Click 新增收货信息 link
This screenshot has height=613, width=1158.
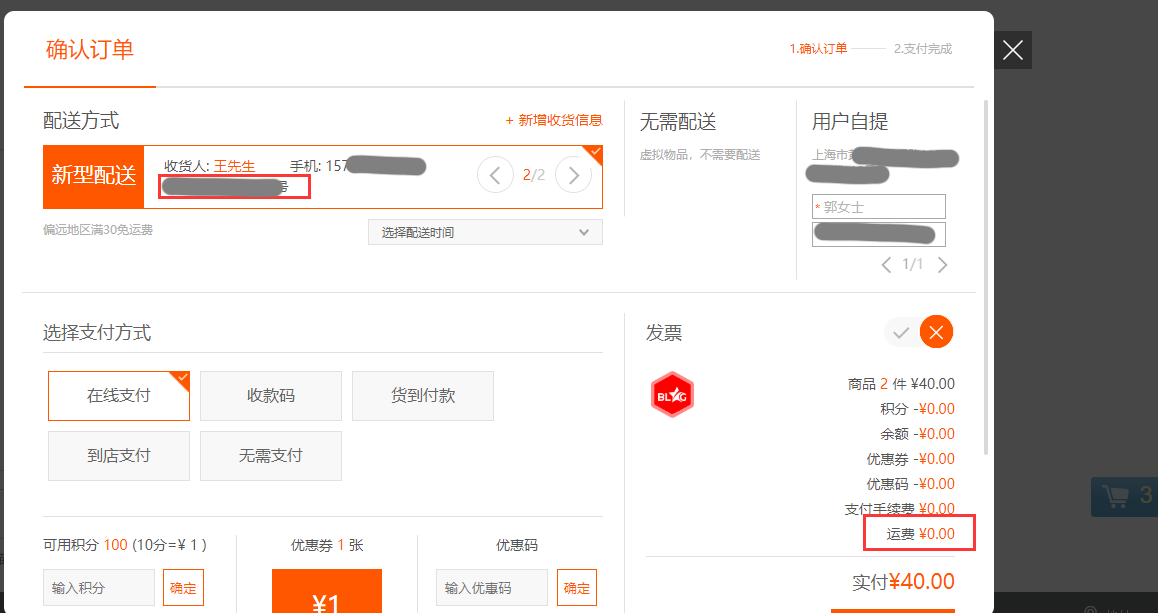554,120
